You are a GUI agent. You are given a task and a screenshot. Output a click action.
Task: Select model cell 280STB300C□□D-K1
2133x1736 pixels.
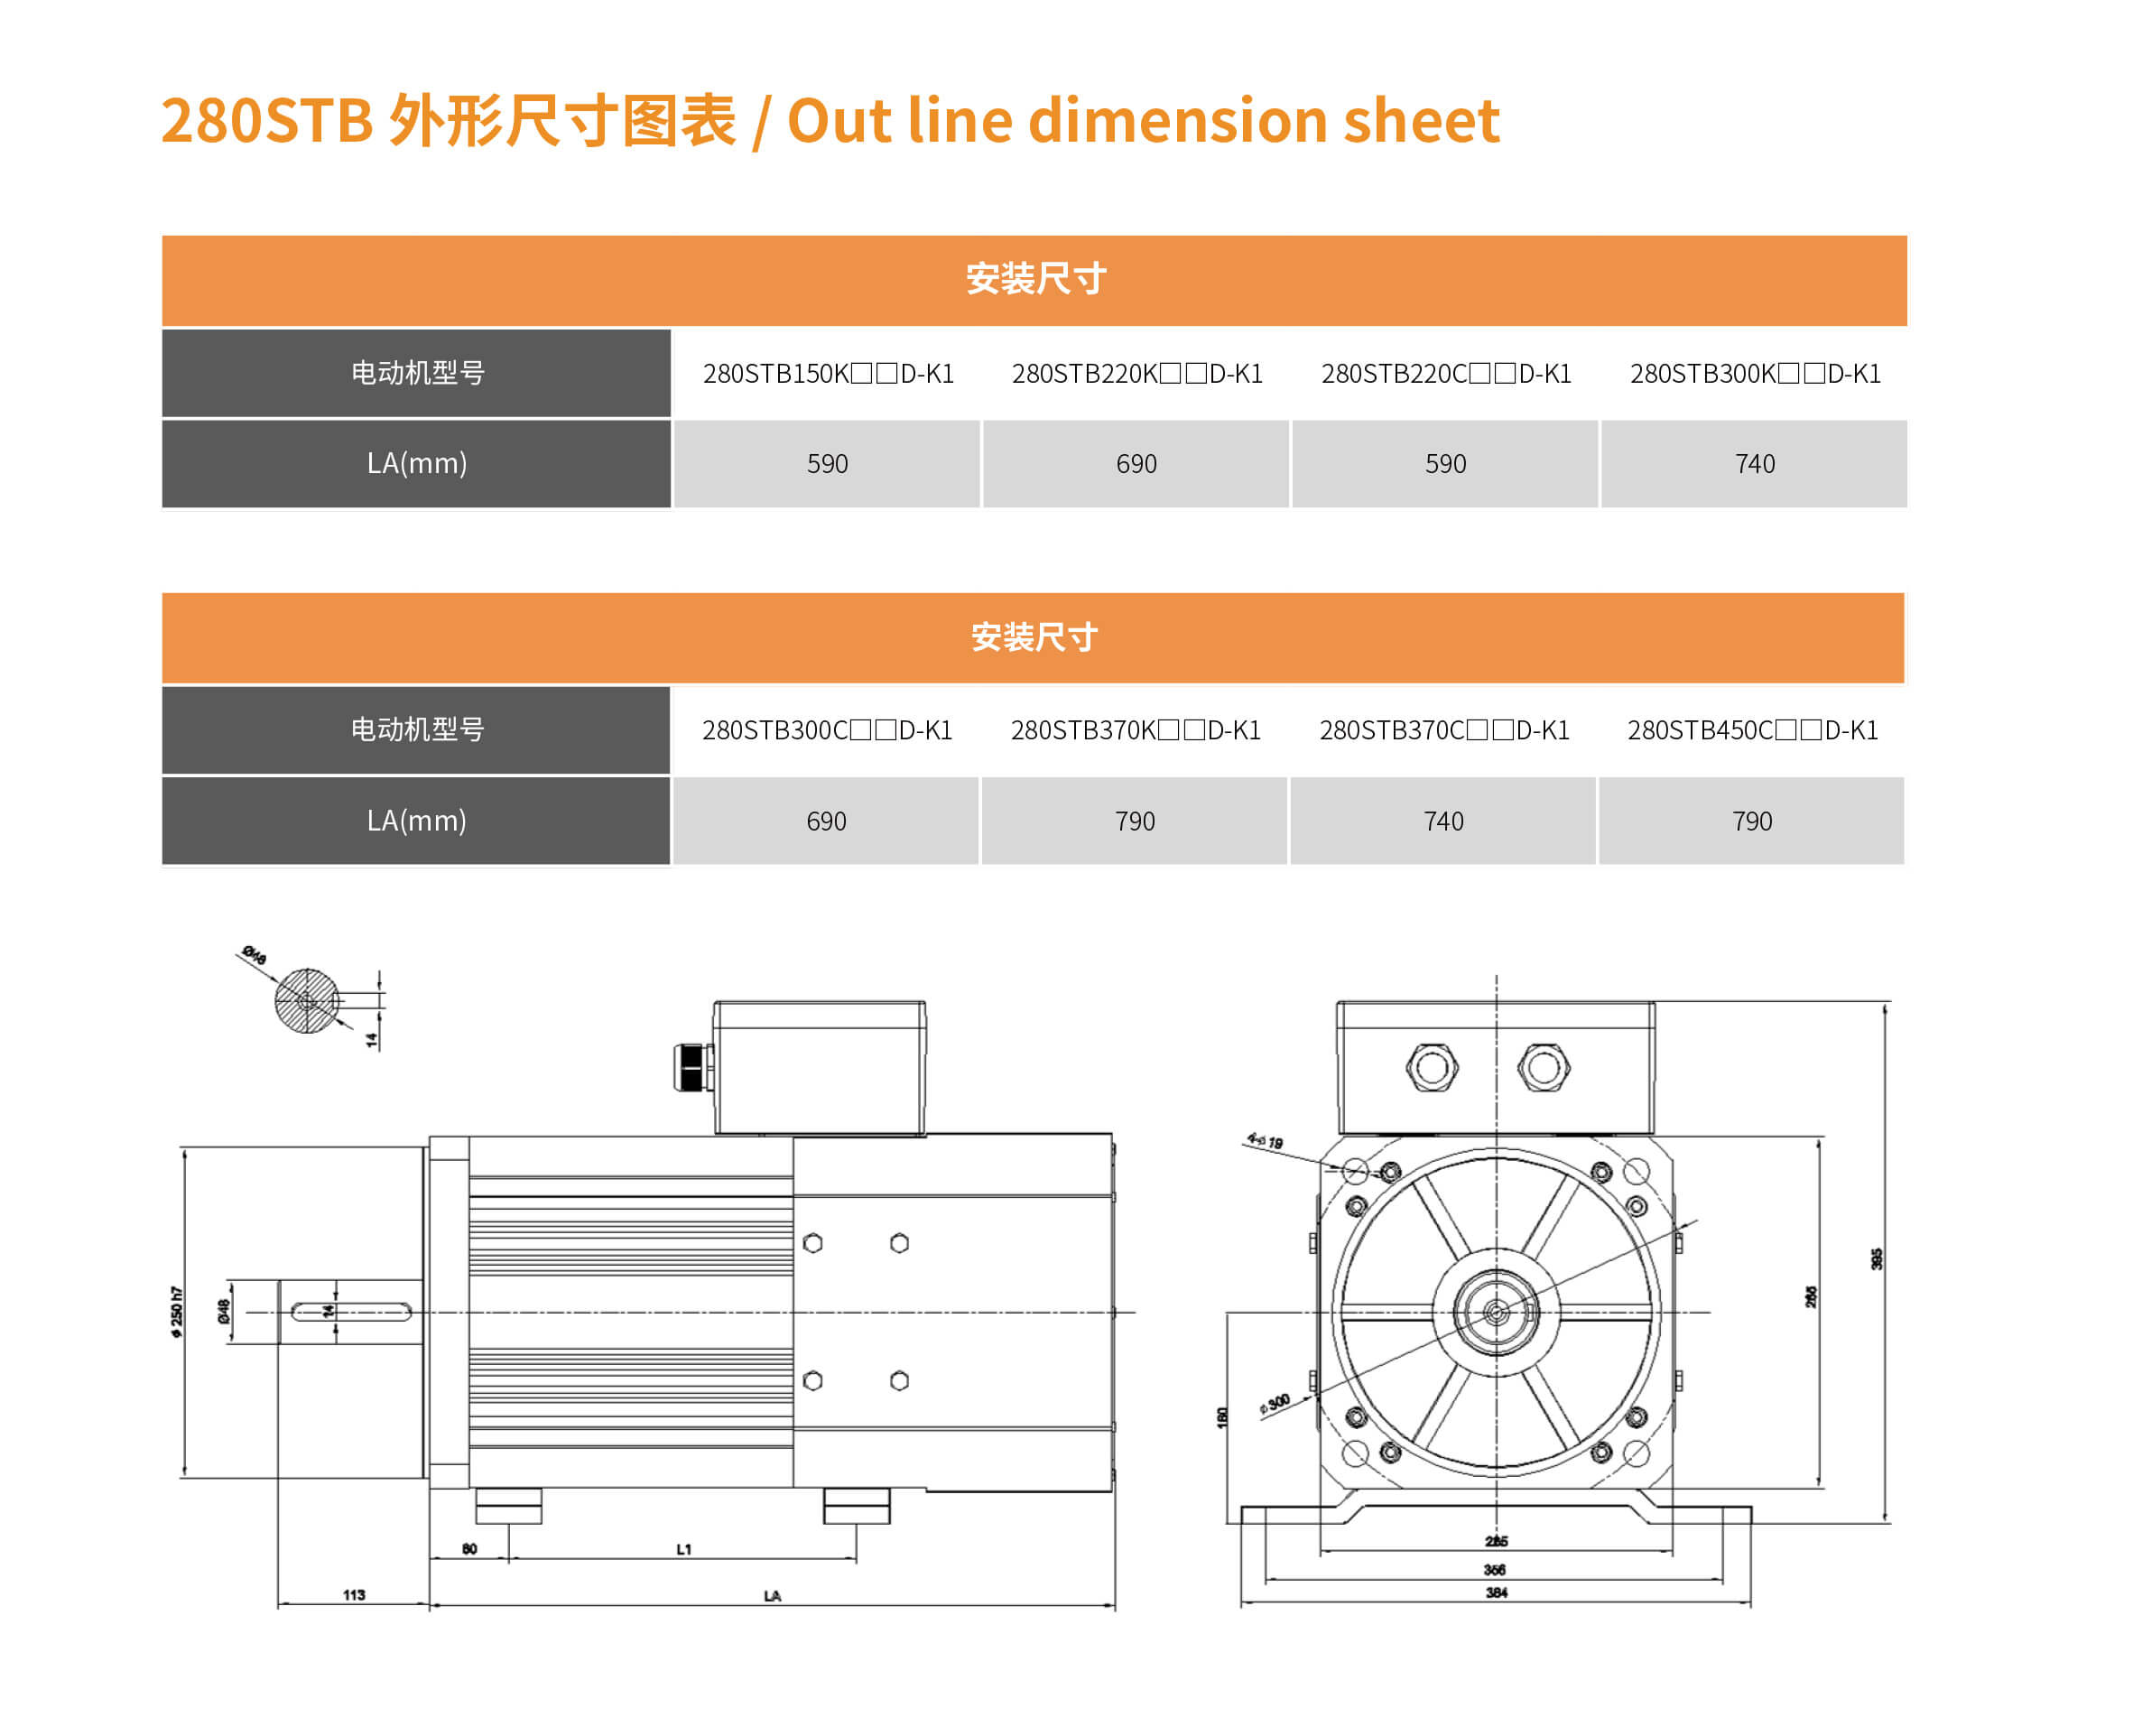click(x=826, y=730)
